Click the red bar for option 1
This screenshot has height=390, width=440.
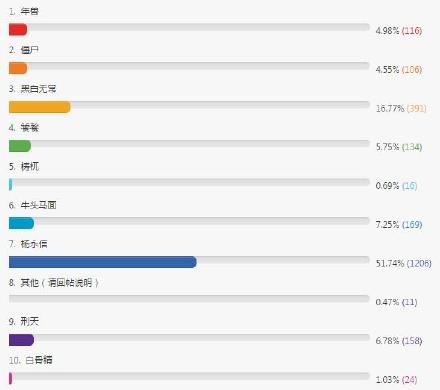coord(18,30)
